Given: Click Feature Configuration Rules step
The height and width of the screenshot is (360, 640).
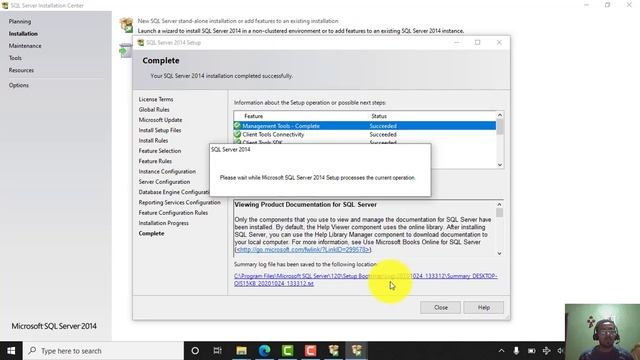Looking at the screenshot, I should (173, 213).
